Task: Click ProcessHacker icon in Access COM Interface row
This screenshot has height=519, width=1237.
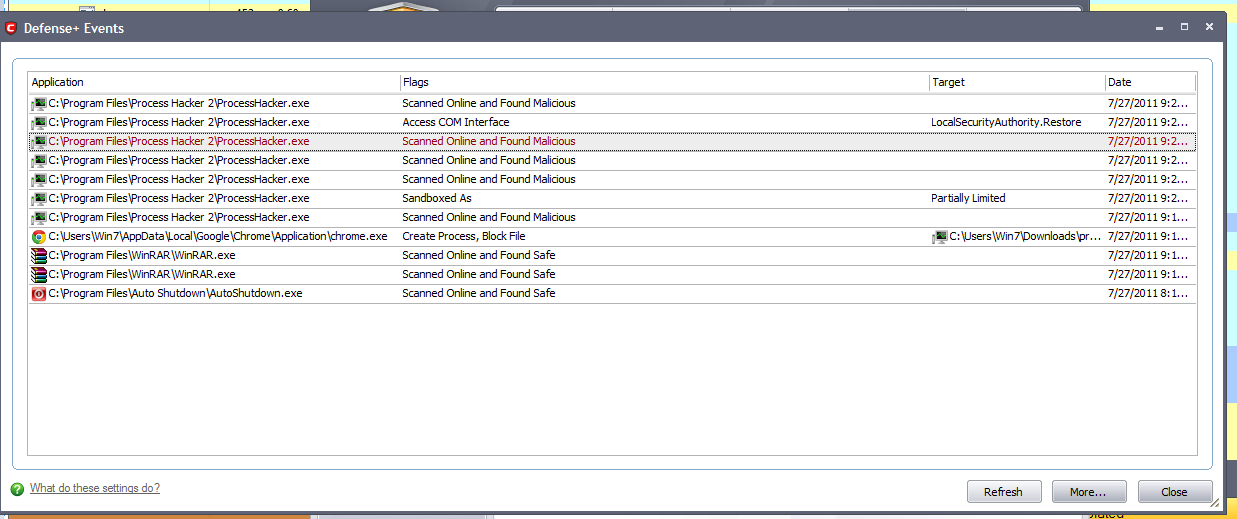Action: coord(39,122)
